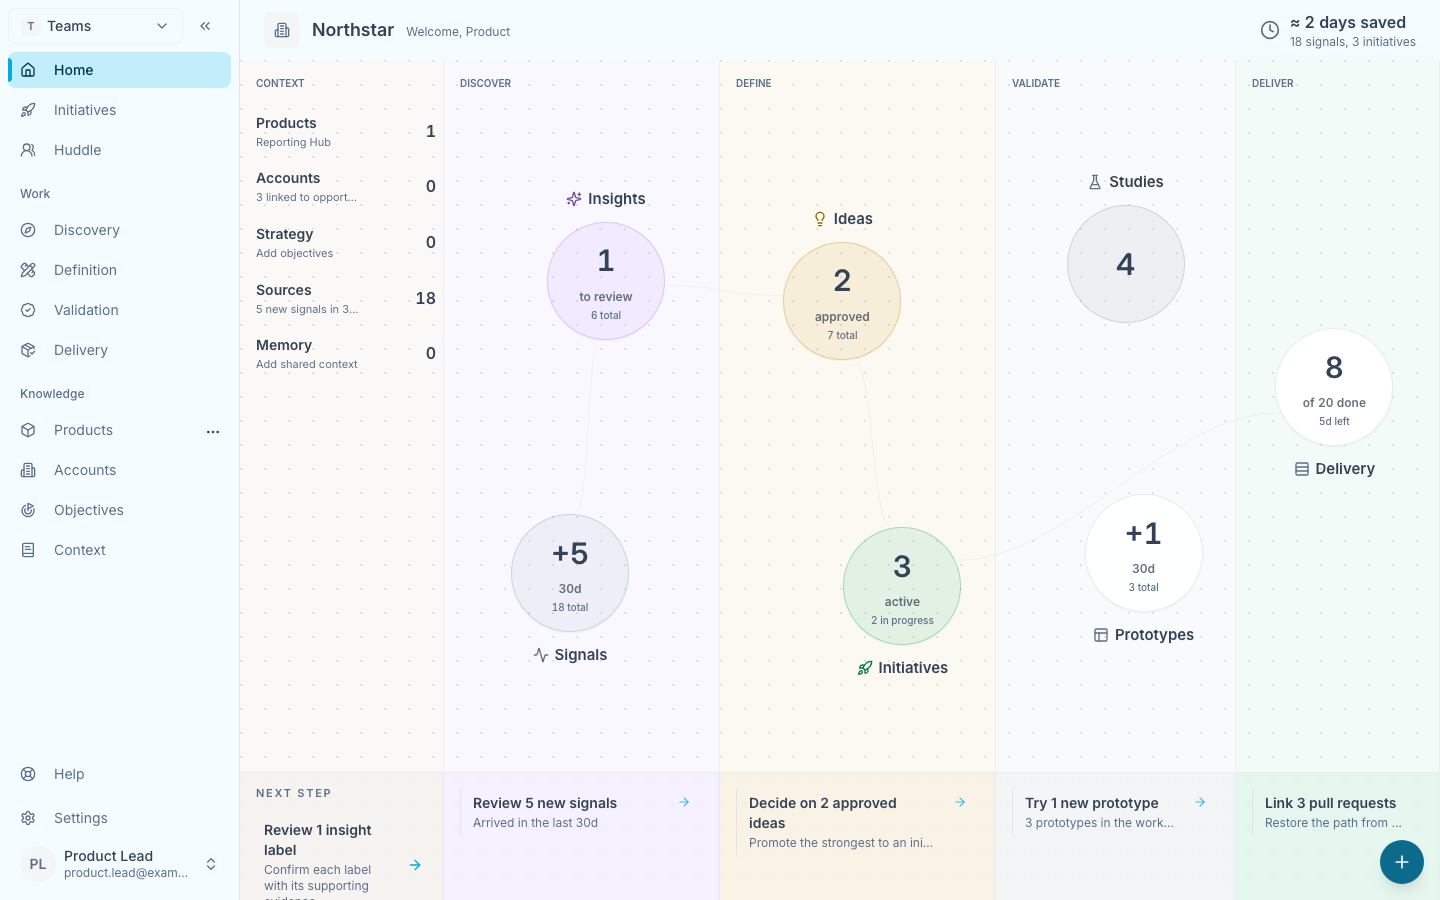Open Settings in the sidebar

(x=119, y=818)
